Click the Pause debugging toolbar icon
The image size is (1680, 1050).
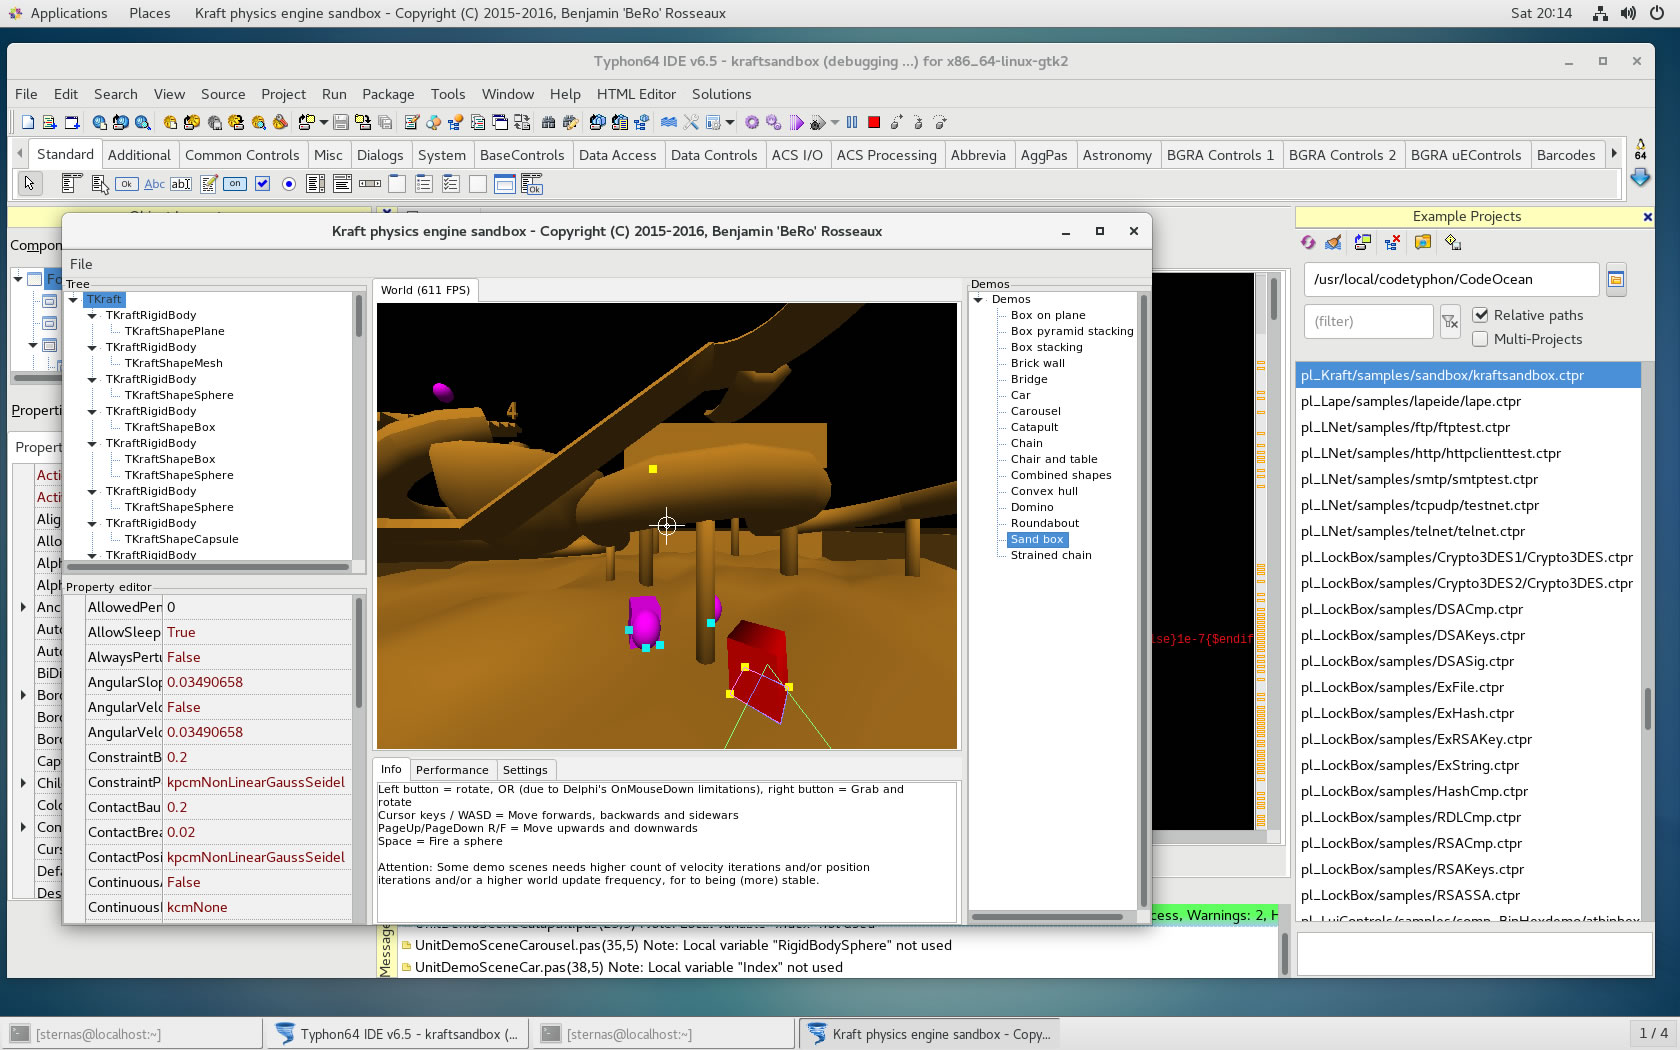point(852,122)
